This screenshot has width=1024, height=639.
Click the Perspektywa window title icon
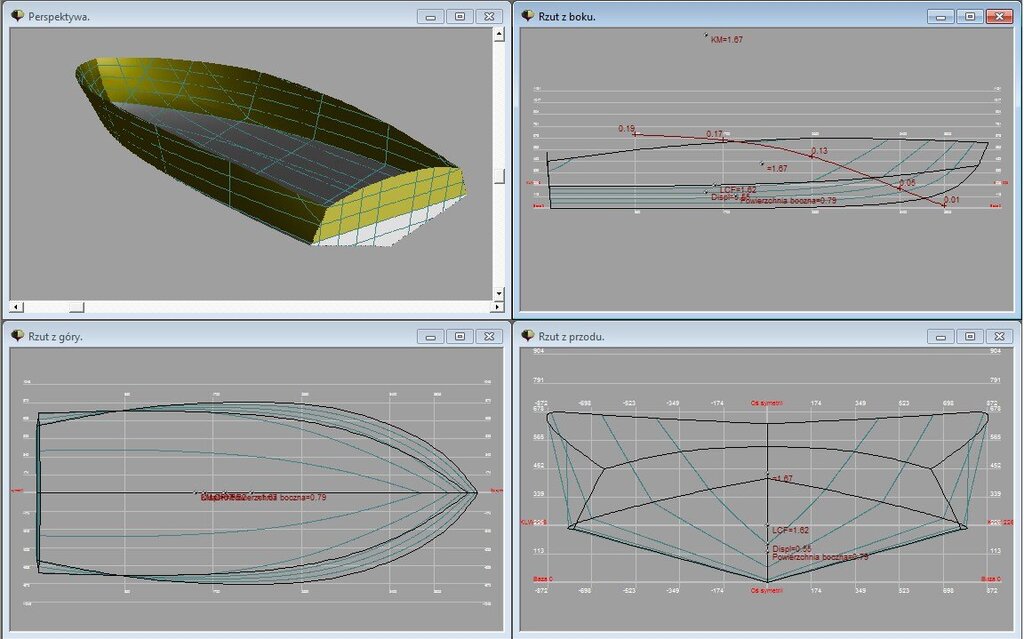[18, 16]
